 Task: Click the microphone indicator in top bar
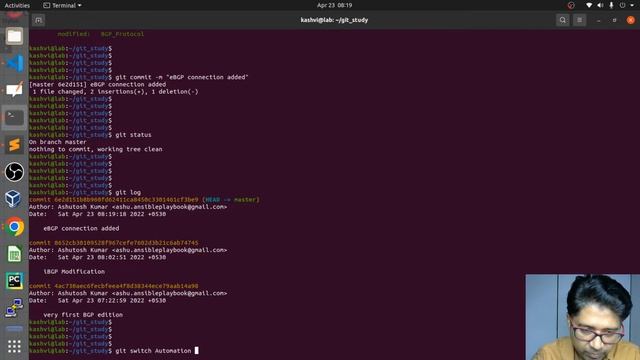point(611,5)
